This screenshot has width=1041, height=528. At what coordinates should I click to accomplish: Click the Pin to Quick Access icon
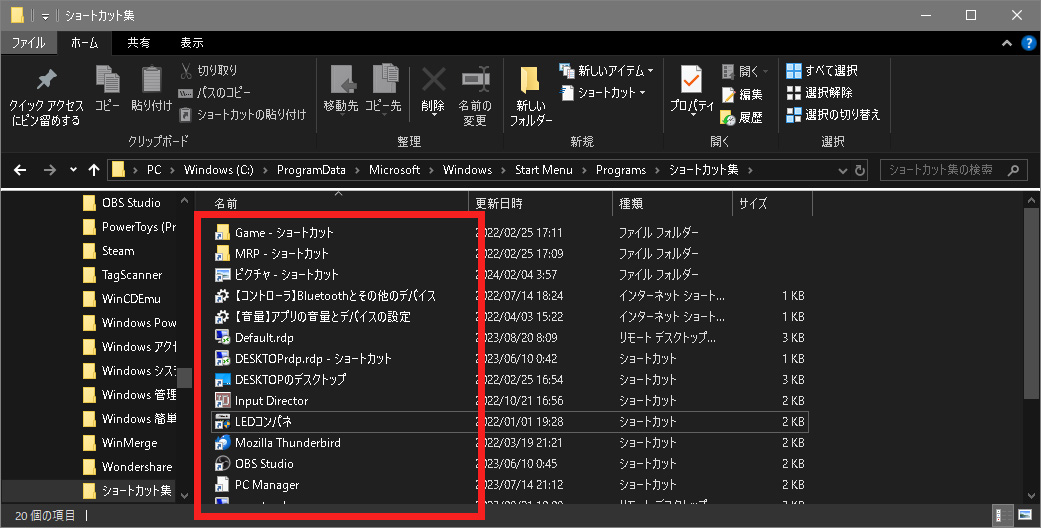click(x=46, y=81)
